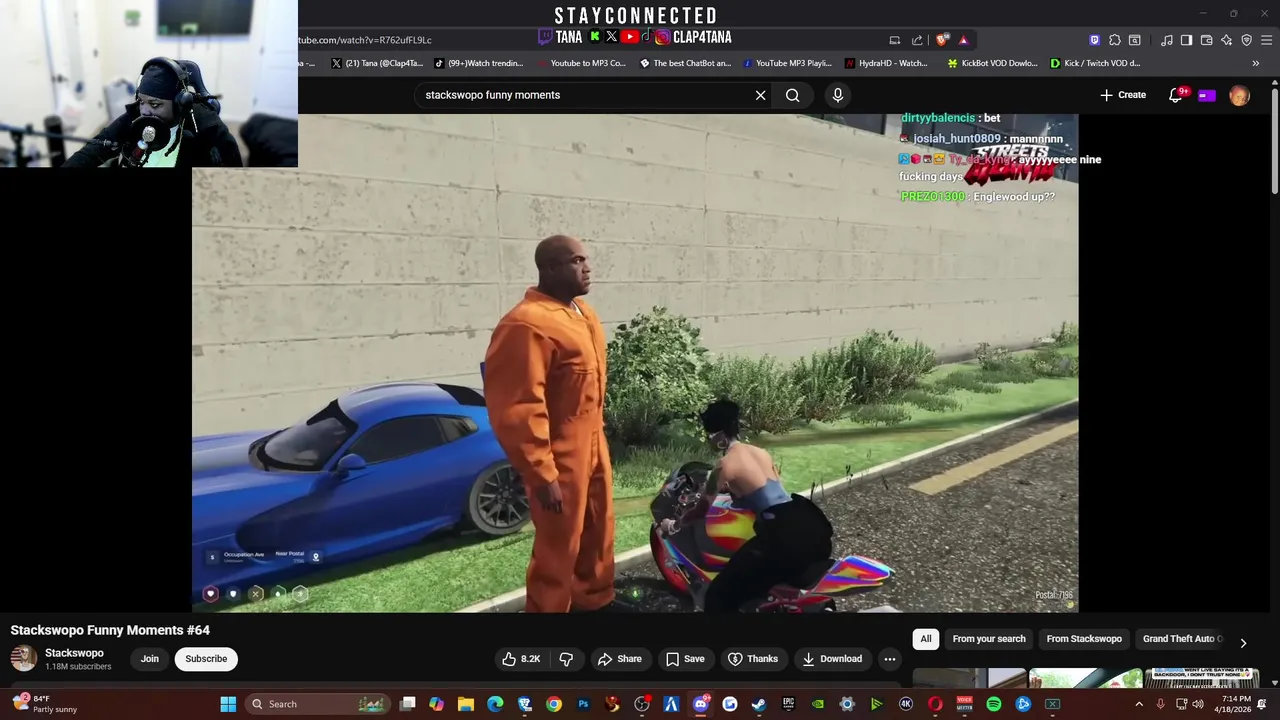Open the YouTube Create menu
This screenshot has height=720, width=1280.
[1123, 95]
